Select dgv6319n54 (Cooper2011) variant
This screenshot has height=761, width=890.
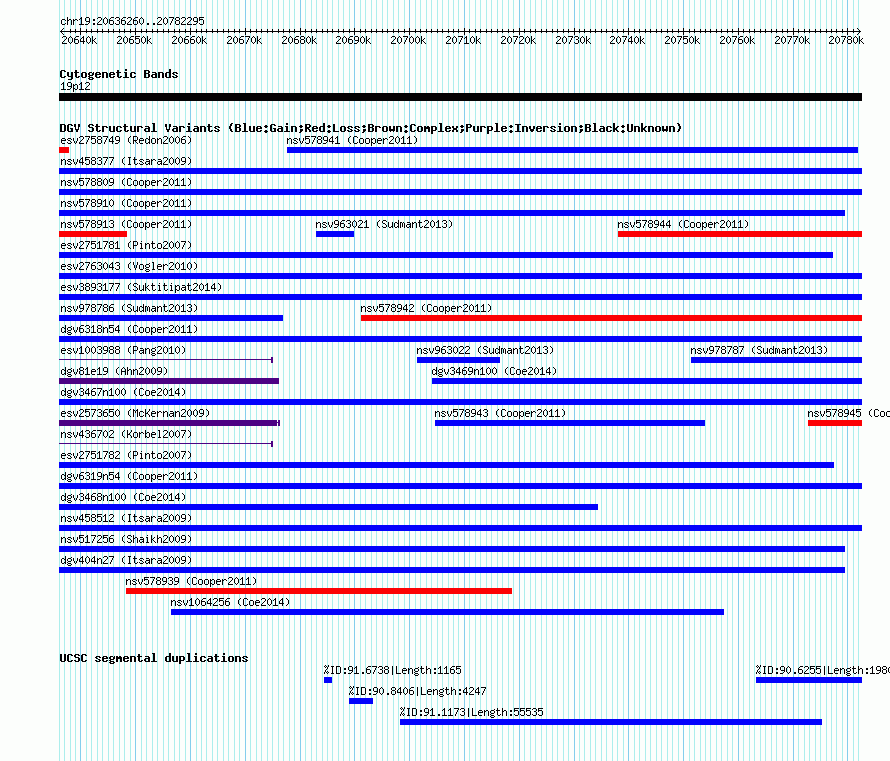click(x=460, y=486)
